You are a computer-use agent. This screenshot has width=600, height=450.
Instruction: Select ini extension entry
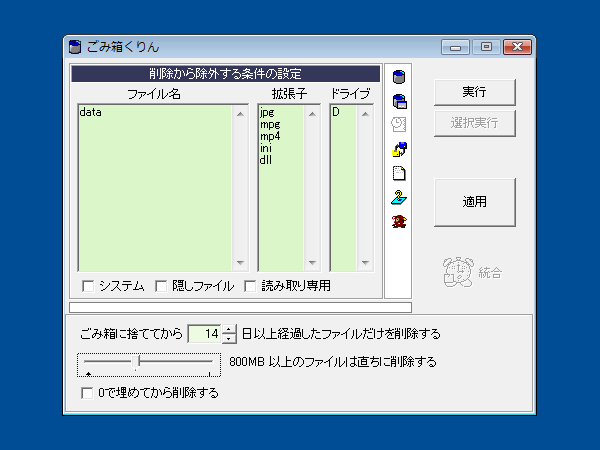(266, 148)
